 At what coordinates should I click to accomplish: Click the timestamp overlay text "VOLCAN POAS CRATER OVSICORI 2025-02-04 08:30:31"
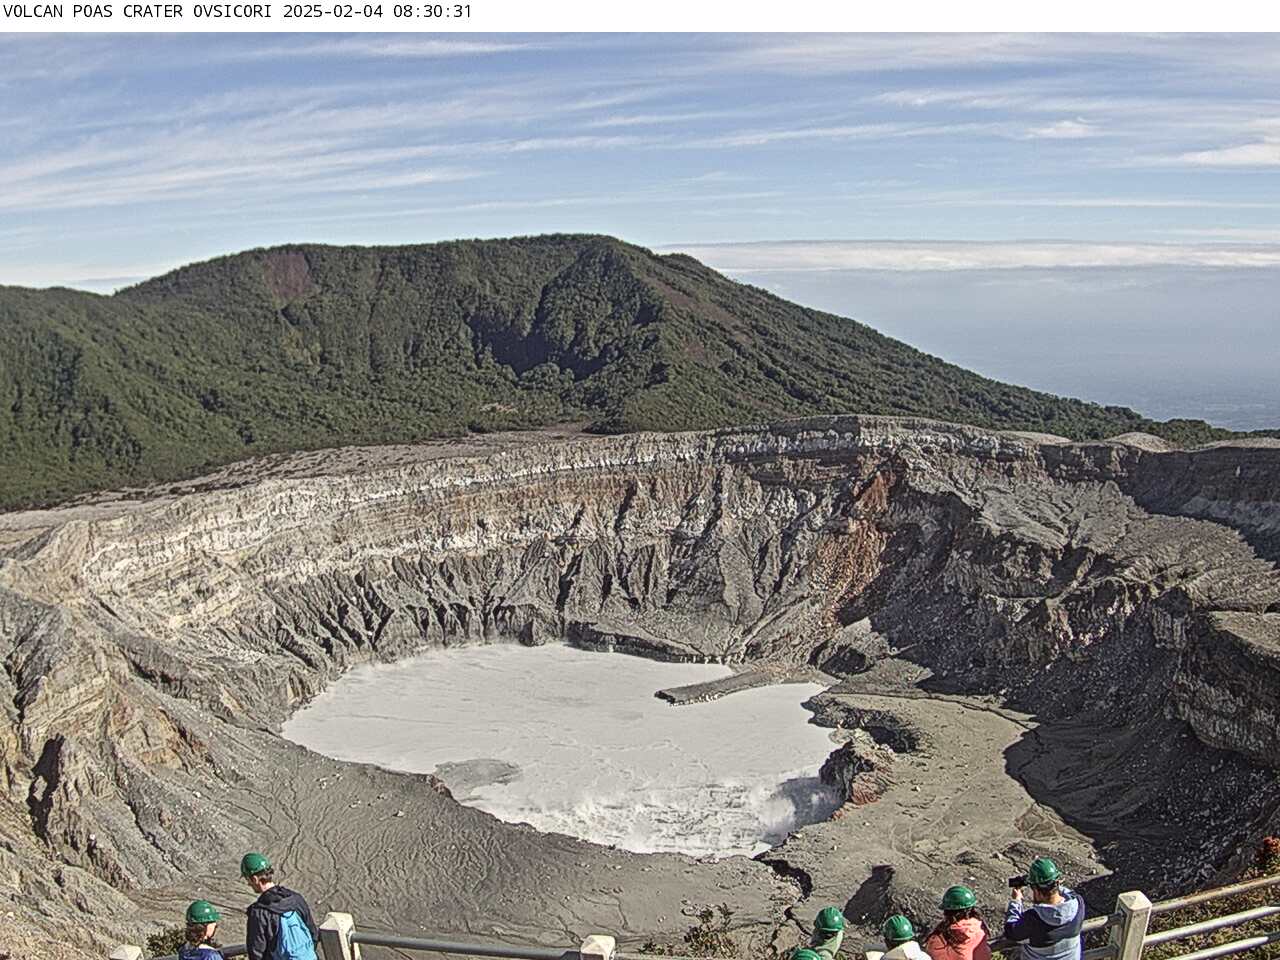(x=237, y=12)
